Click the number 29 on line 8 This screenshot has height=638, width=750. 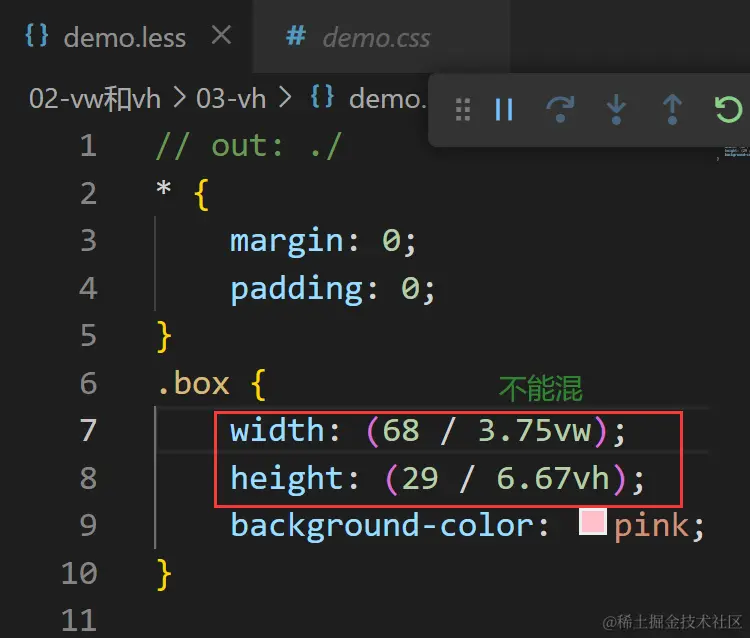coord(420,478)
